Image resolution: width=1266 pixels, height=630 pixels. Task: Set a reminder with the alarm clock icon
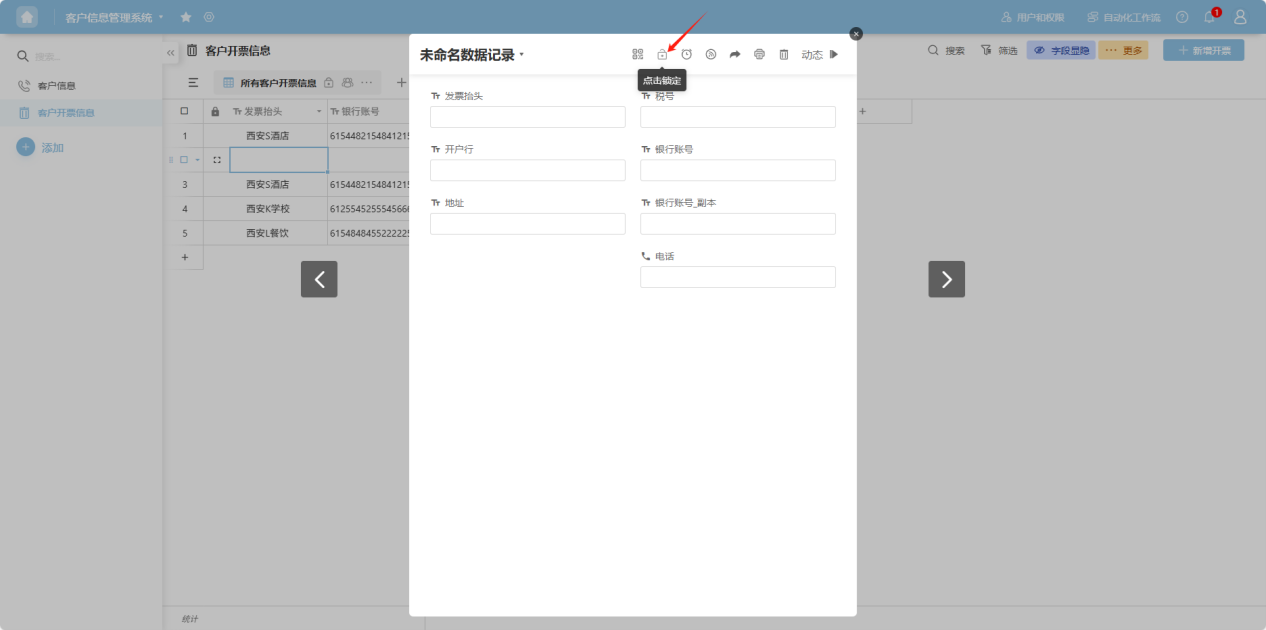(687, 55)
